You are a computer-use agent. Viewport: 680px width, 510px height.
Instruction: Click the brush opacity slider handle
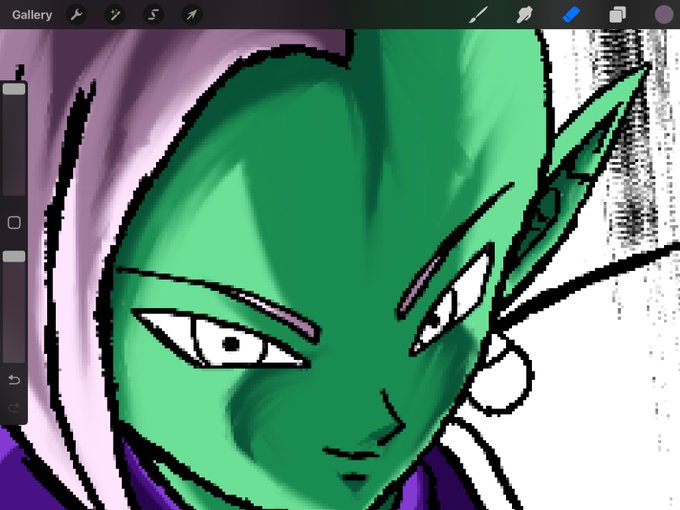tap(14, 257)
